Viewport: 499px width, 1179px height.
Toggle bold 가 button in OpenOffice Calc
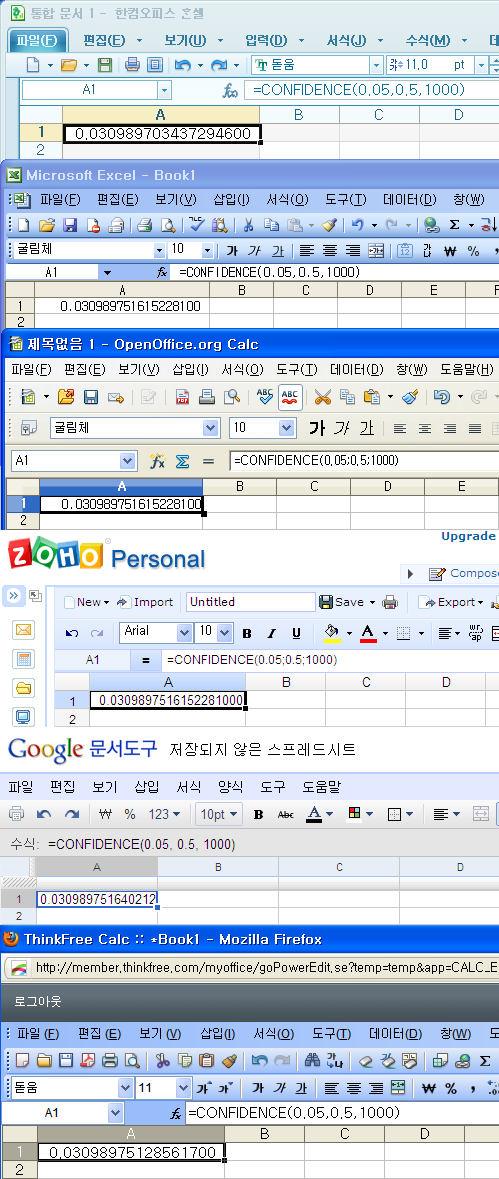[x=317, y=428]
